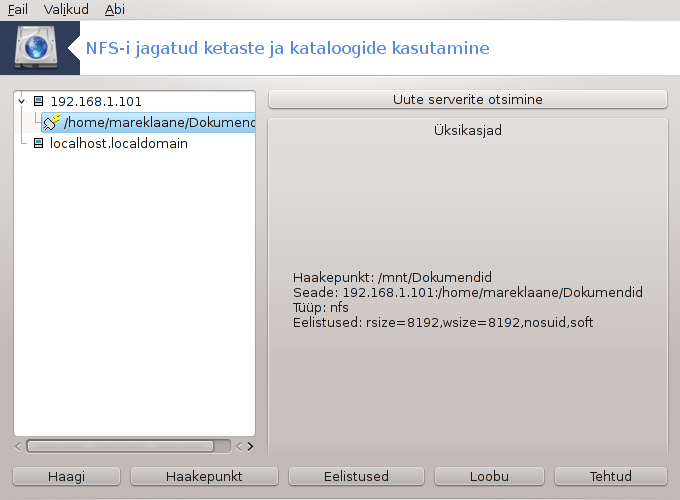Click the Haakepunkt button

click(x=204, y=476)
